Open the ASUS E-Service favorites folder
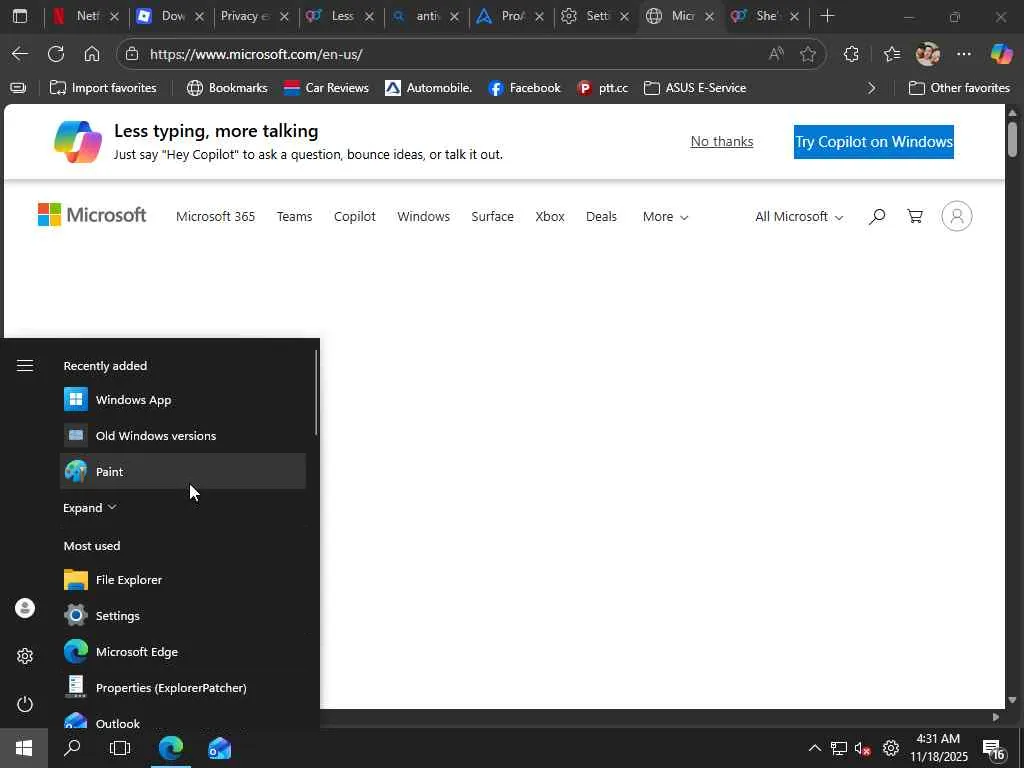This screenshot has height=768, width=1024. click(695, 88)
